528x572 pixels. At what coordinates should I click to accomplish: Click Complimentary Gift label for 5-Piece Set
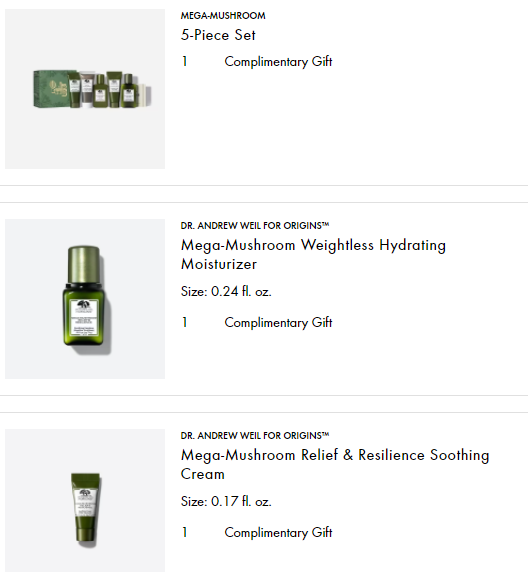pos(278,62)
